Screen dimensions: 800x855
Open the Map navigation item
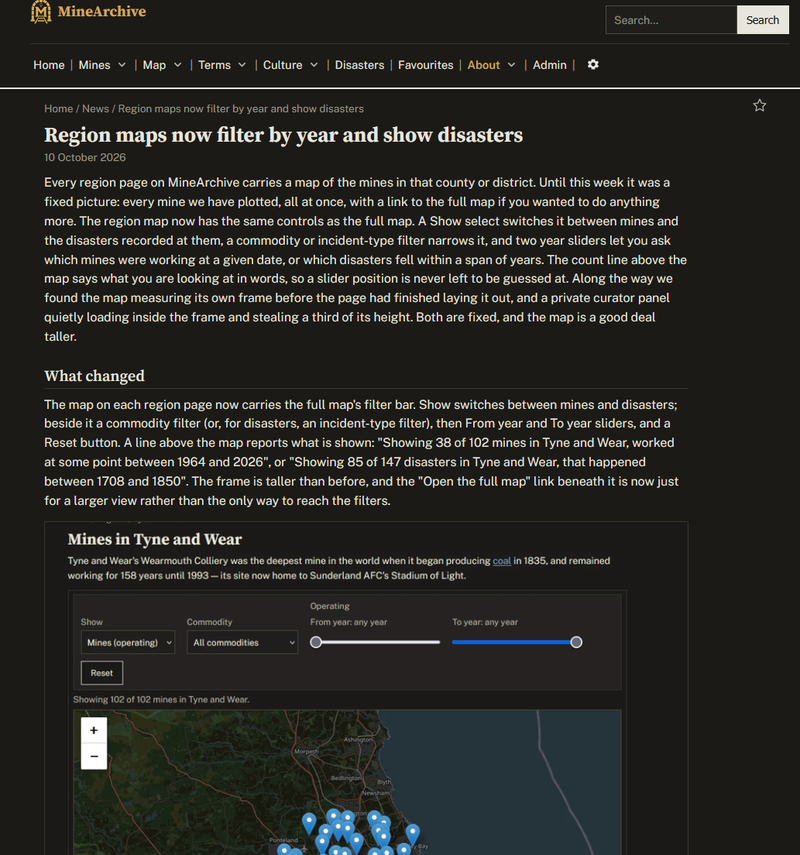tap(154, 65)
